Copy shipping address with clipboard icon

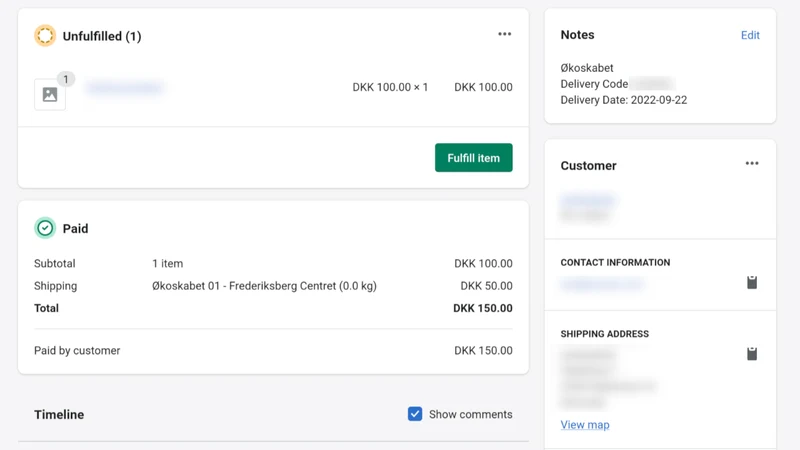coord(752,354)
